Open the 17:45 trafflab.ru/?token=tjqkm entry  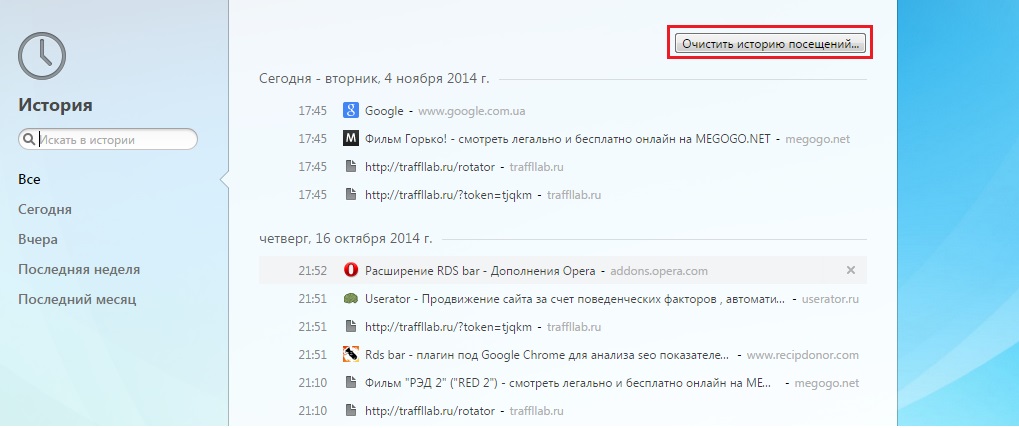(448, 195)
